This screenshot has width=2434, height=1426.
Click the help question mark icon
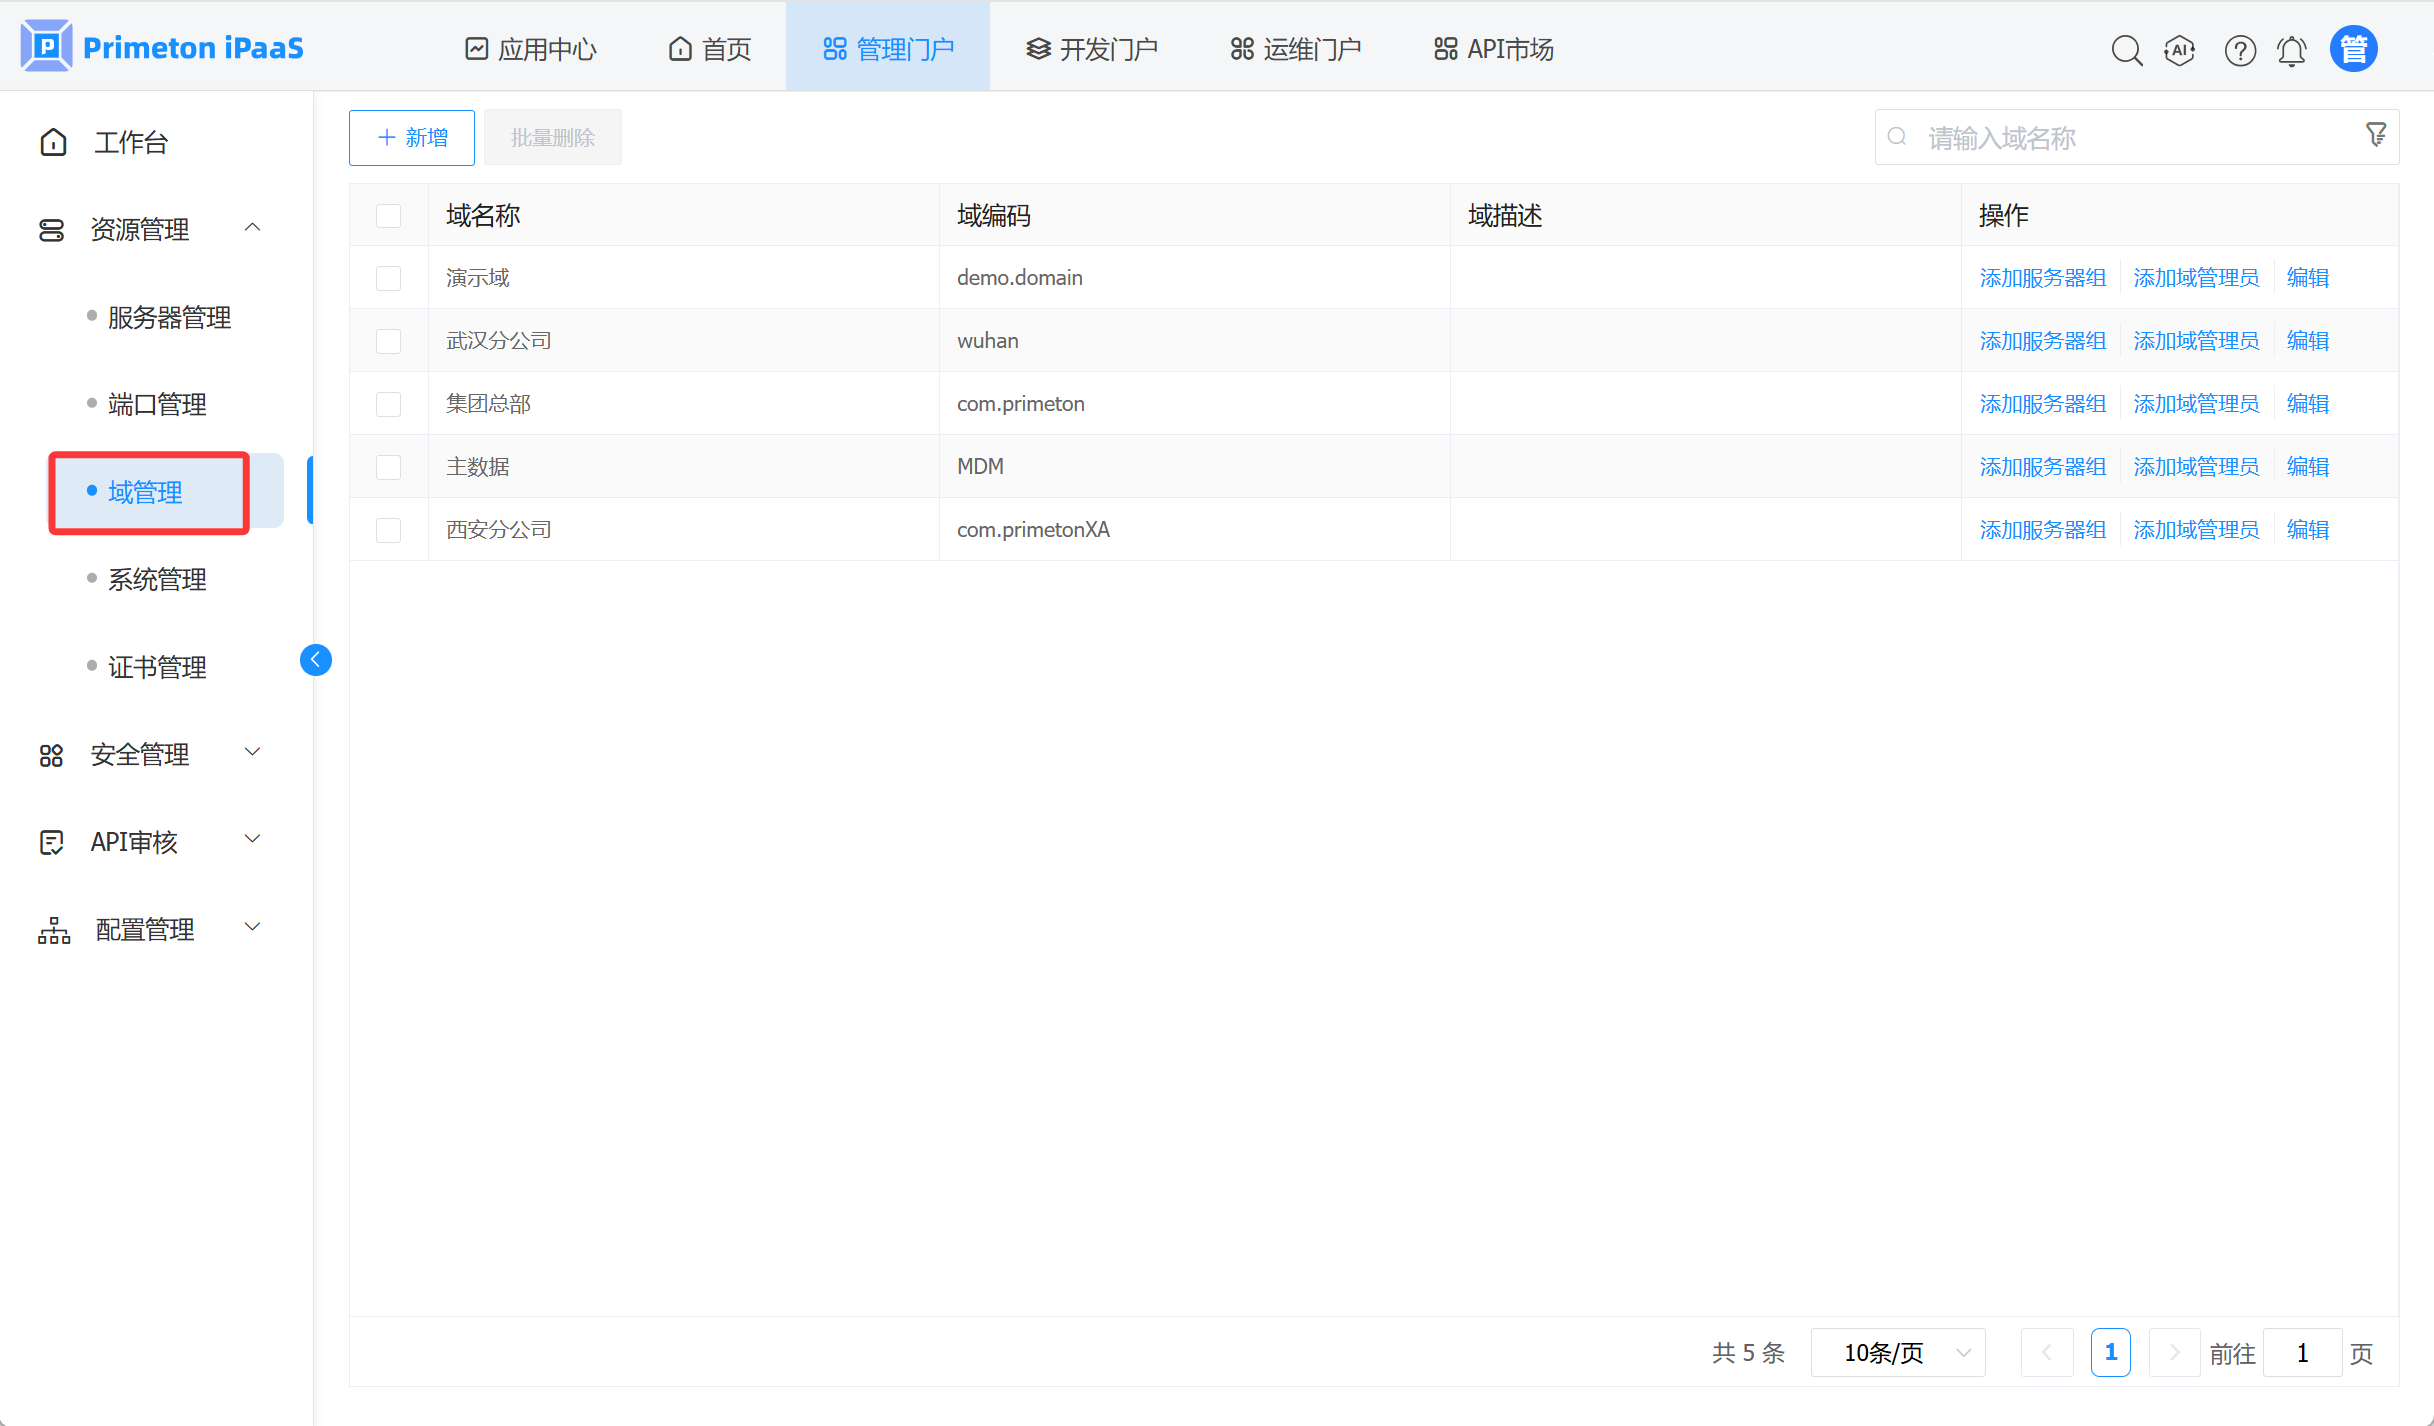2240,50
